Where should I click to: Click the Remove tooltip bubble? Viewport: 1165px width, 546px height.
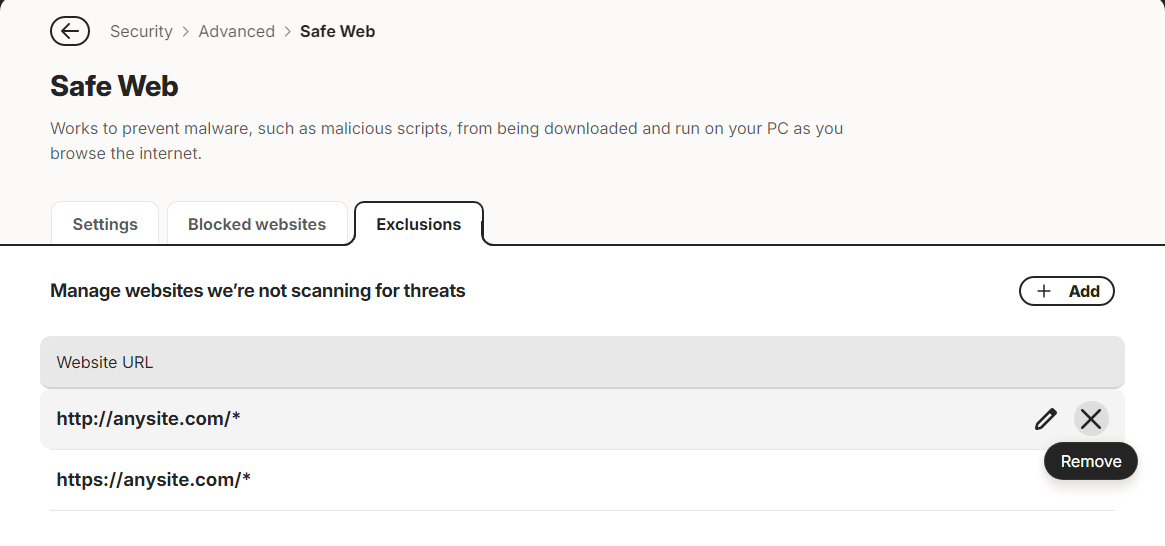point(1091,461)
